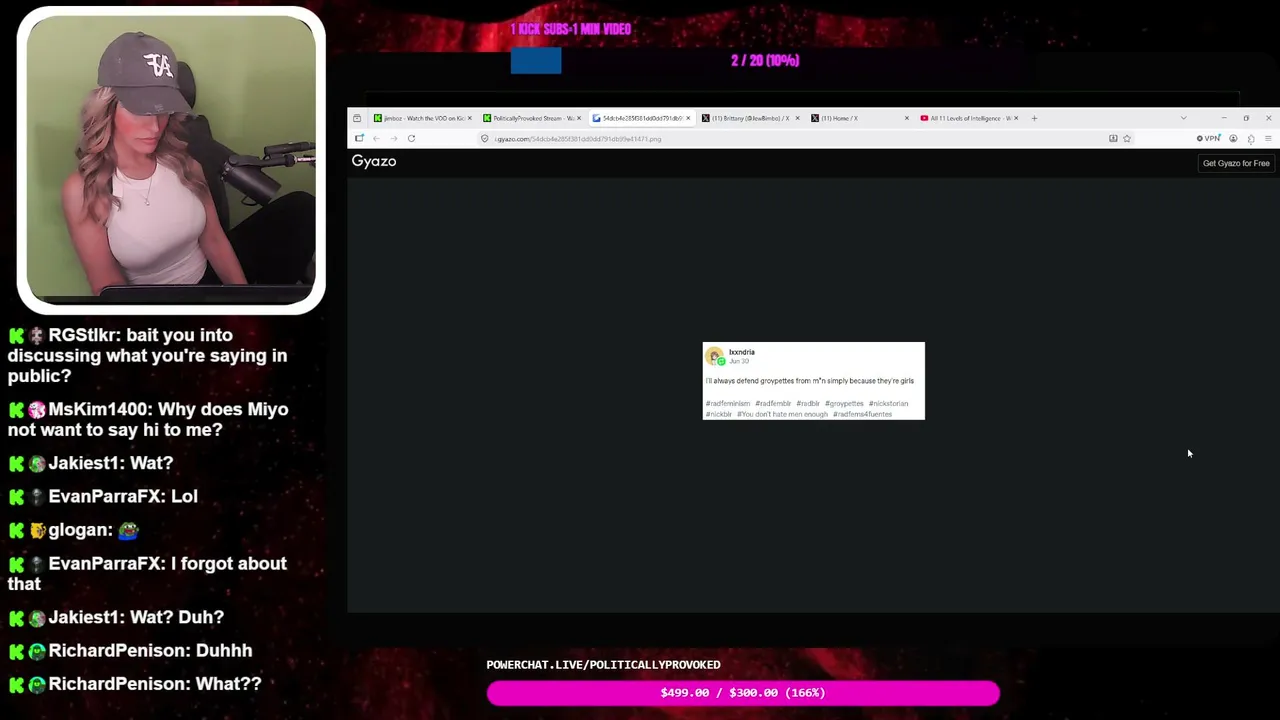
Task: Open the browser profile account icon
Action: (1233, 139)
